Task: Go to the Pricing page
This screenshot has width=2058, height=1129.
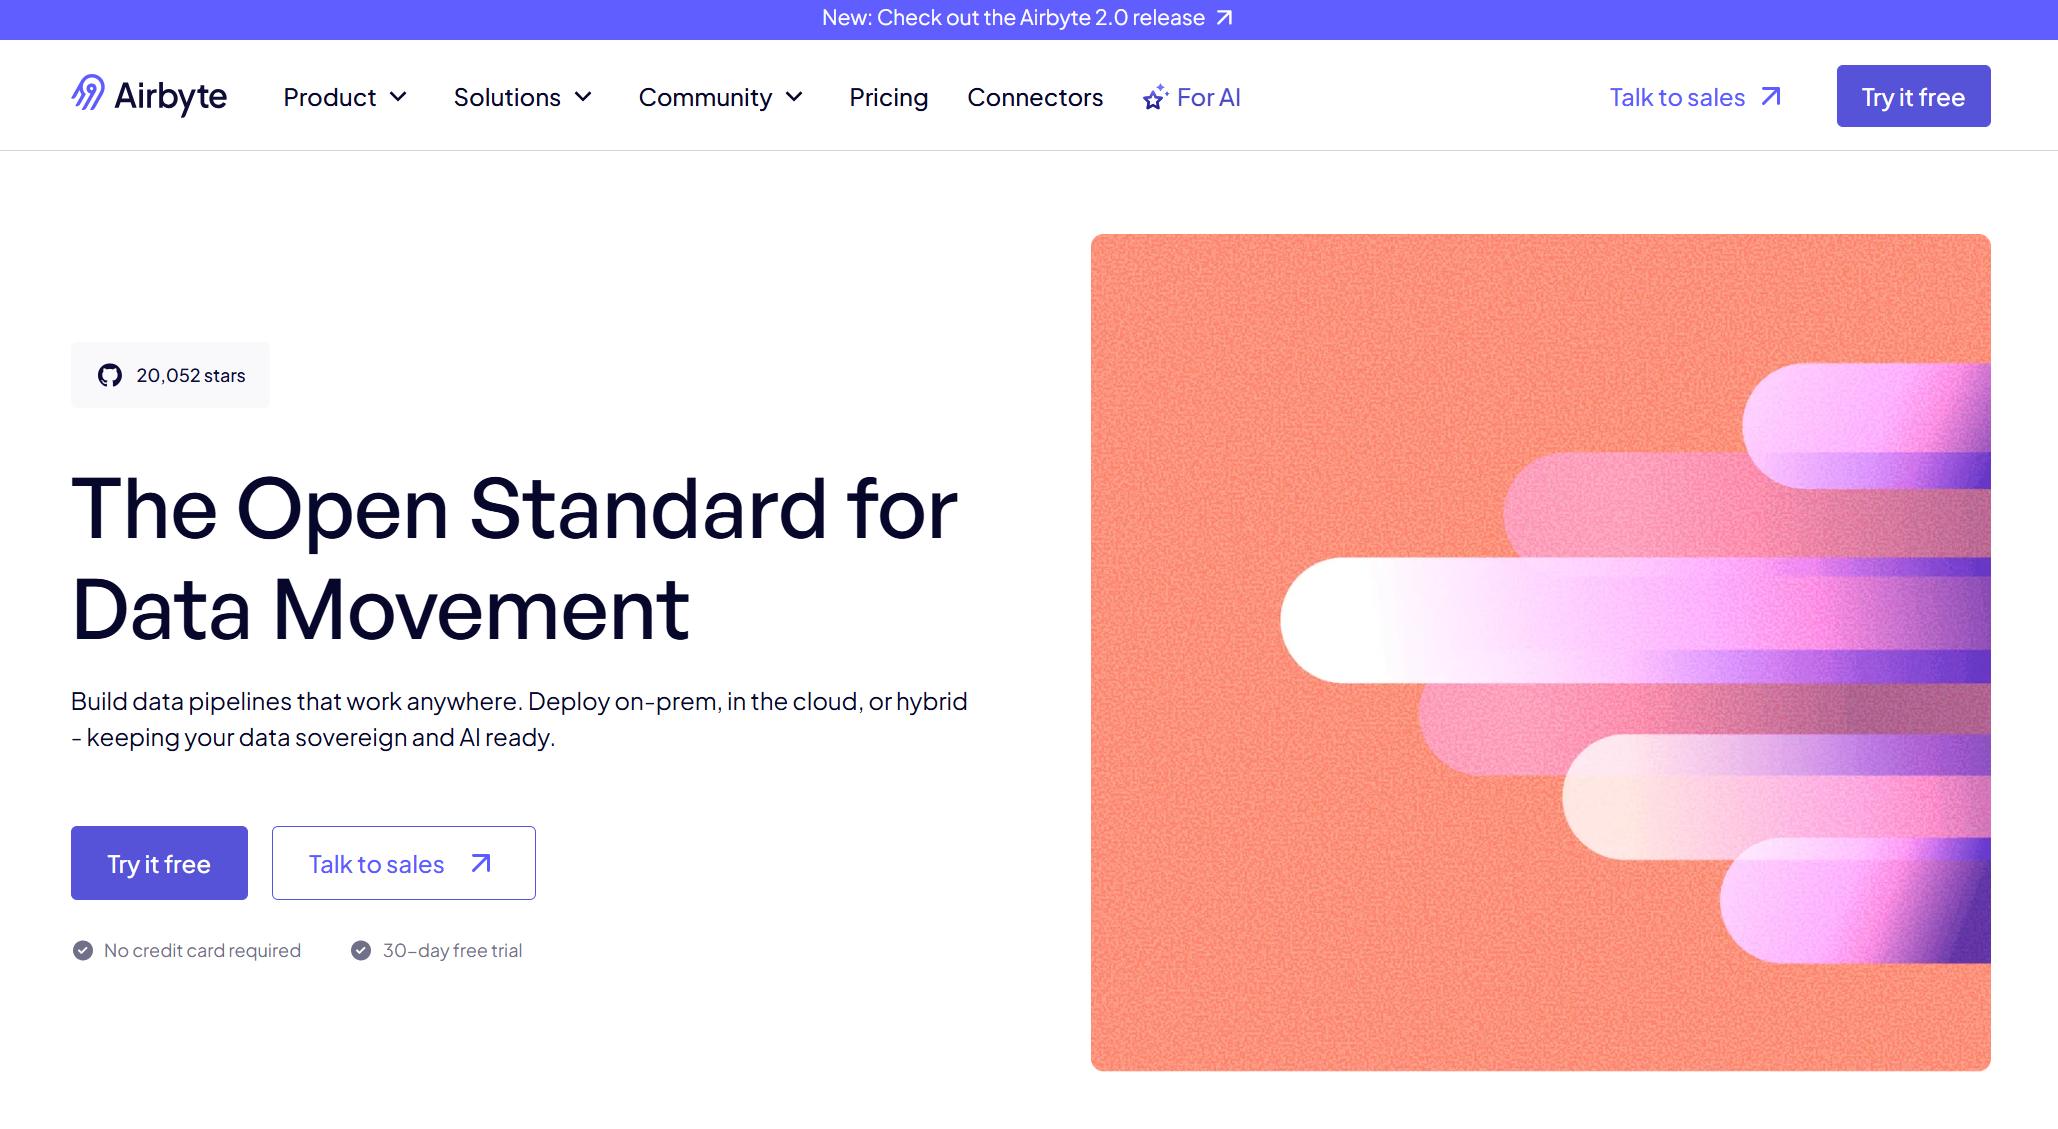Action: tap(888, 97)
